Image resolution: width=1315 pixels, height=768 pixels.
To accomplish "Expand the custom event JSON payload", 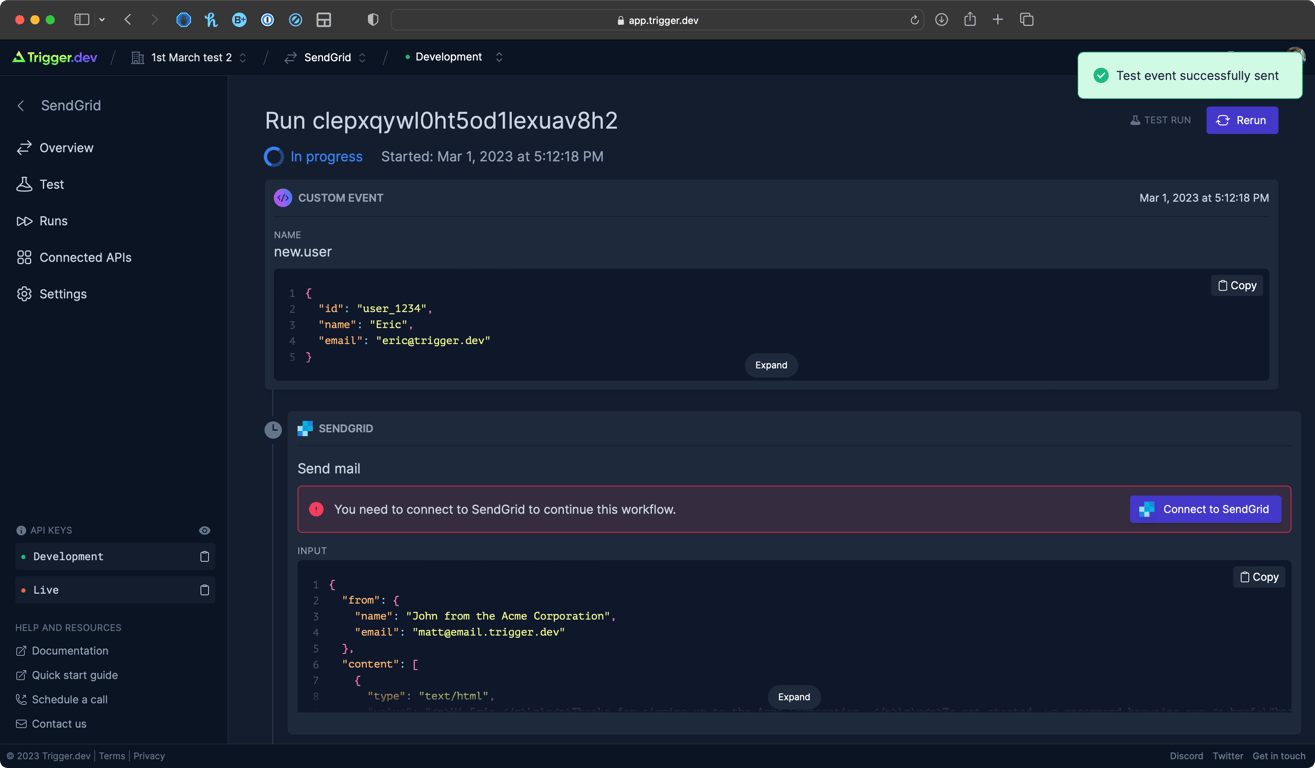I will click(x=771, y=365).
